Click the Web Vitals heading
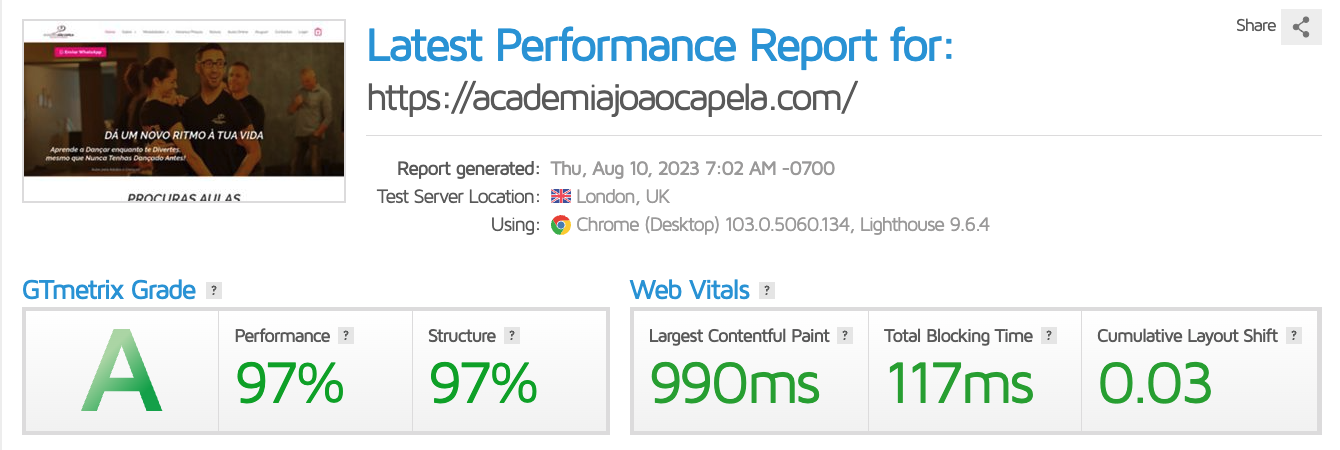Viewport: 1340px width, 450px height. 689,291
